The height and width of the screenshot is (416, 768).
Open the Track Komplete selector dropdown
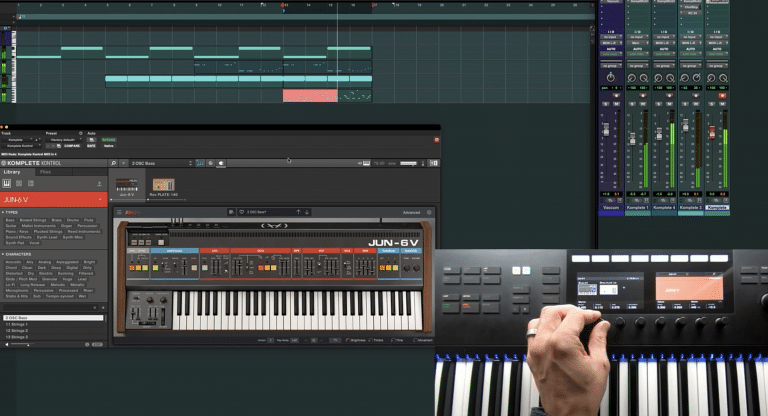click(x=18, y=140)
